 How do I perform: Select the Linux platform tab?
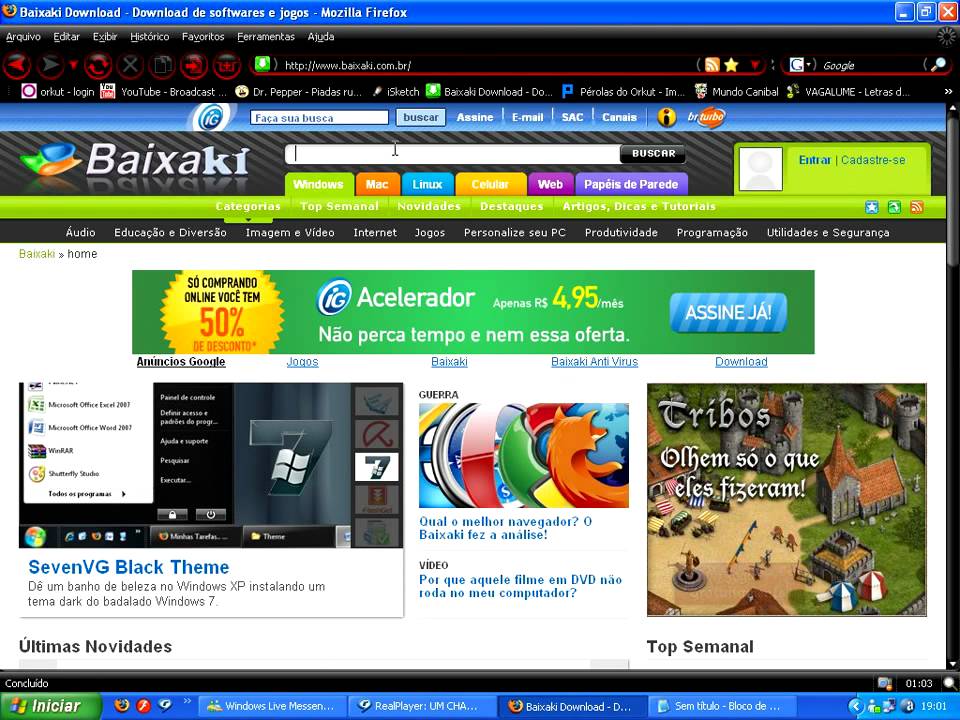tap(427, 184)
